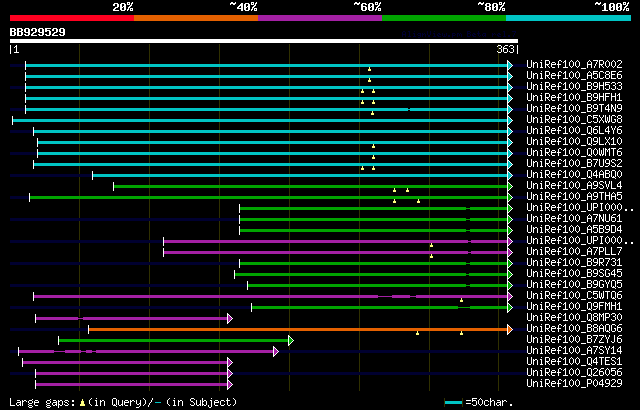
Task: Click the yellow query-gap symbol in the legend
Action: pyautogui.click(x=82, y=403)
